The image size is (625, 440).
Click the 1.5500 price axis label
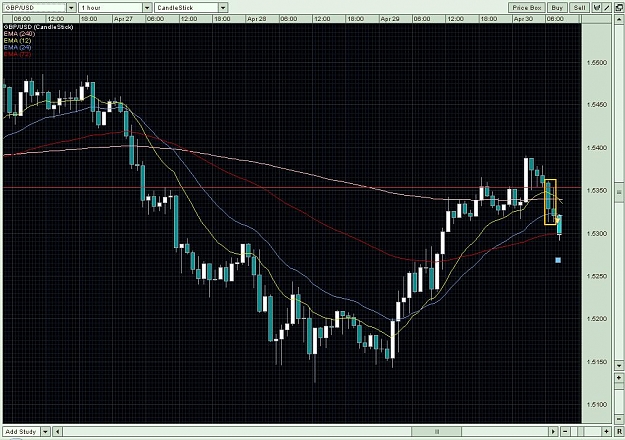point(597,63)
